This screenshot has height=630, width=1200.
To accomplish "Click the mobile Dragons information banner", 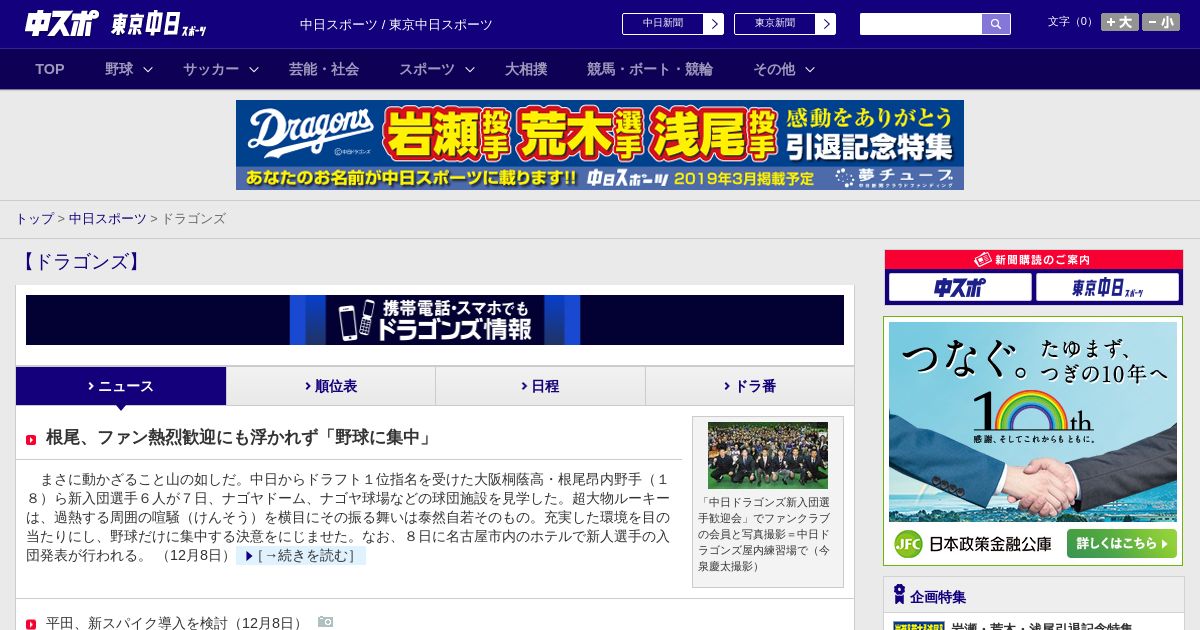I will point(435,320).
